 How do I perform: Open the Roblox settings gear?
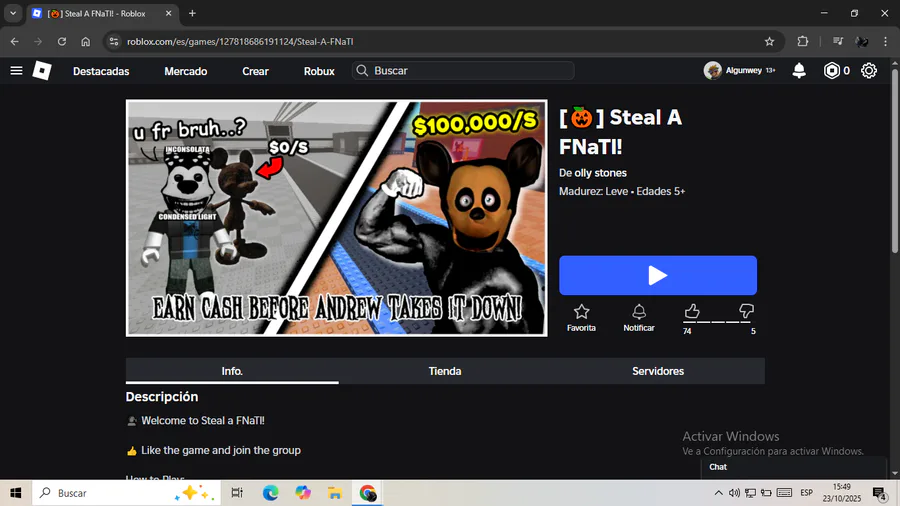[x=869, y=71]
